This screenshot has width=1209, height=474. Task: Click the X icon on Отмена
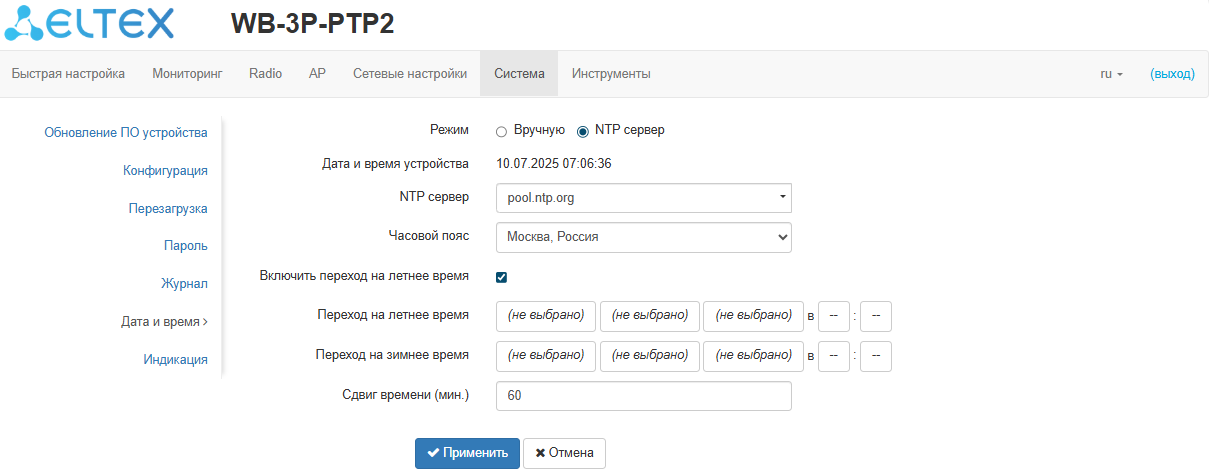click(540, 453)
